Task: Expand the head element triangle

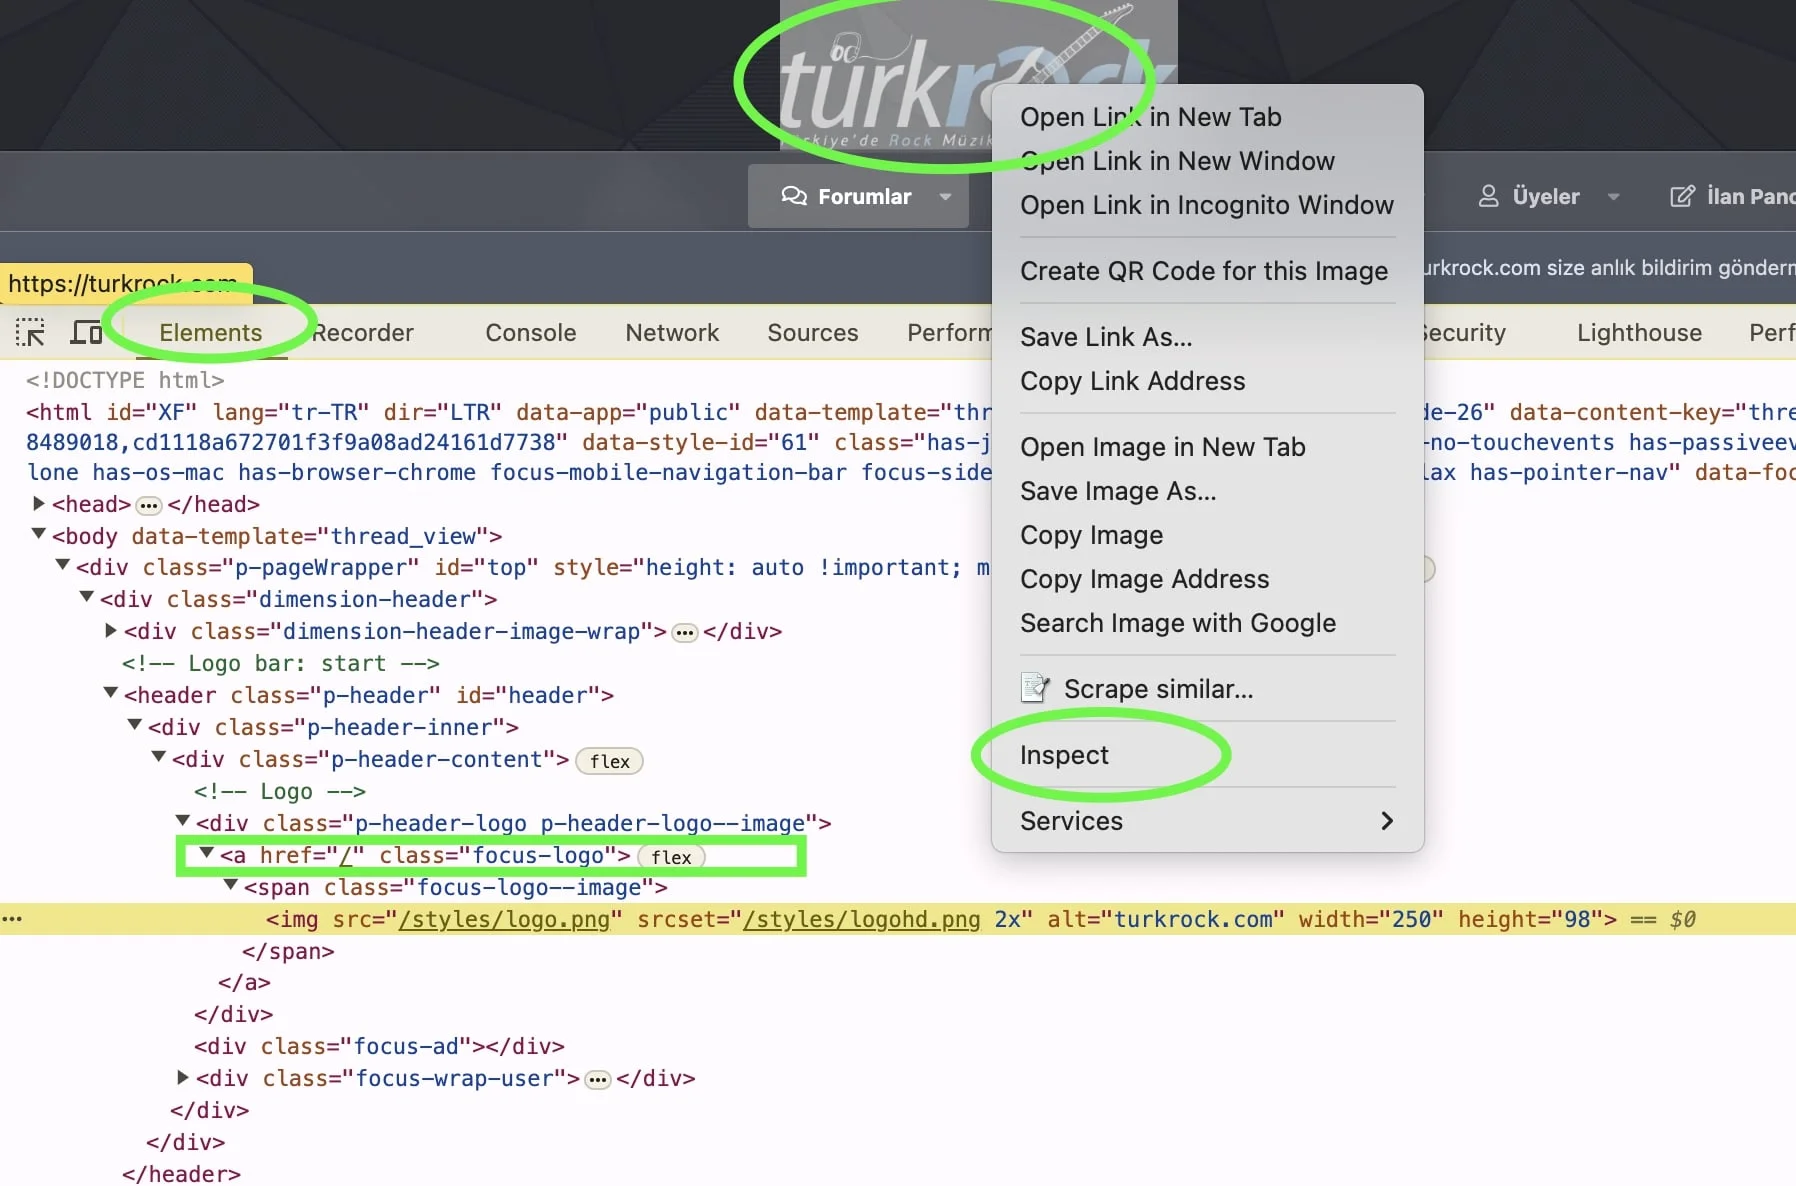Action: click(x=39, y=503)
